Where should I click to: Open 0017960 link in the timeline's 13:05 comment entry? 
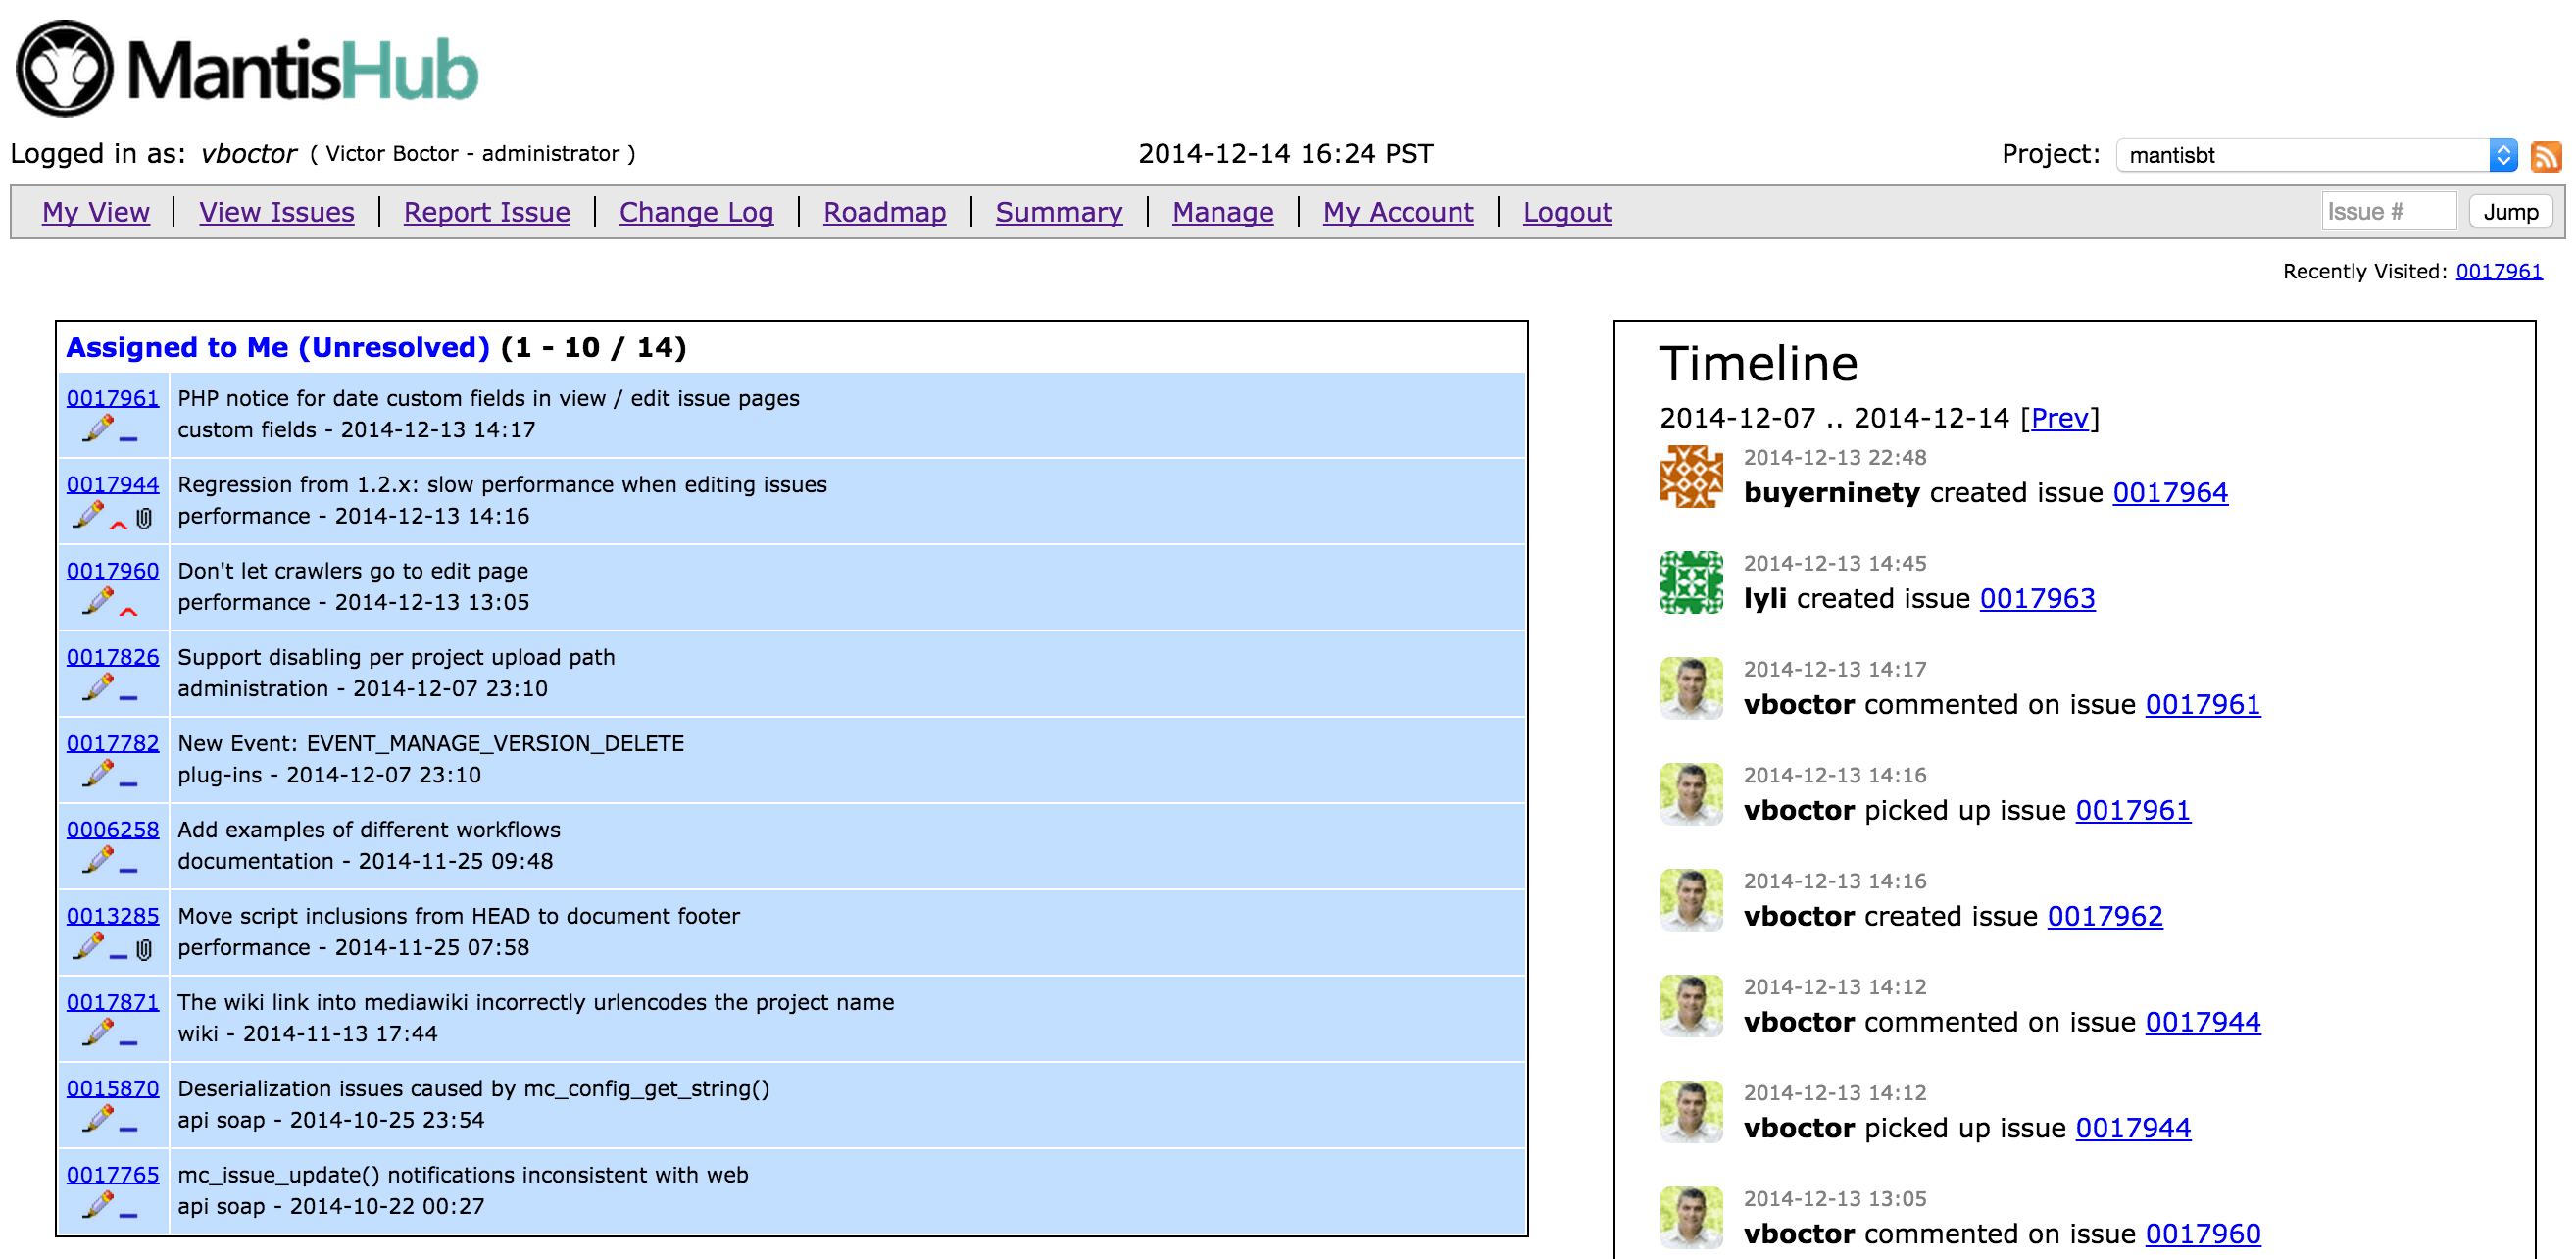pos(2203,1234)
